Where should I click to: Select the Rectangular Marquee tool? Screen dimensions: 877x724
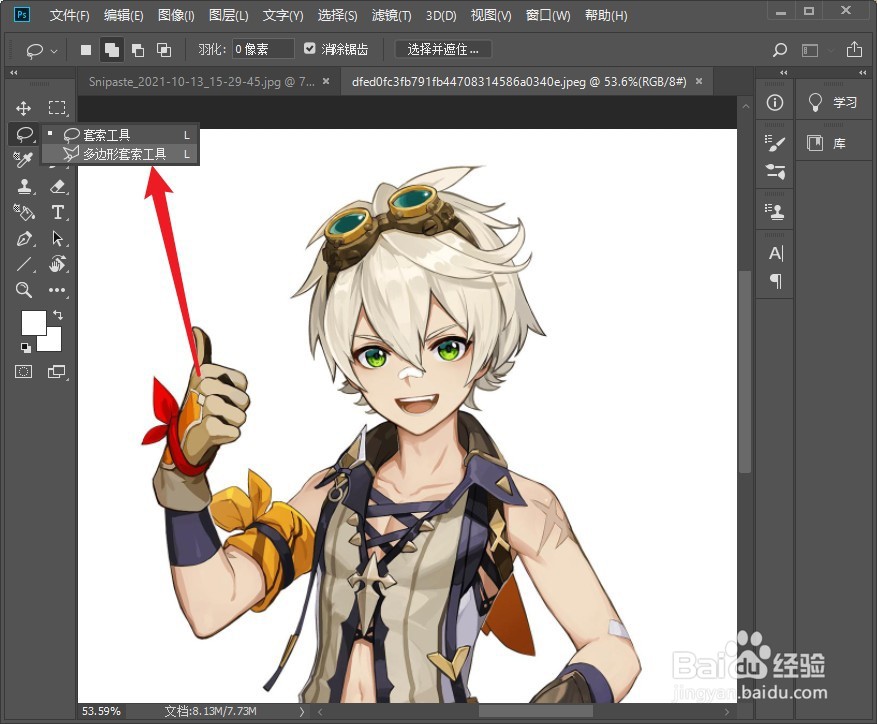tap(57, 108)
